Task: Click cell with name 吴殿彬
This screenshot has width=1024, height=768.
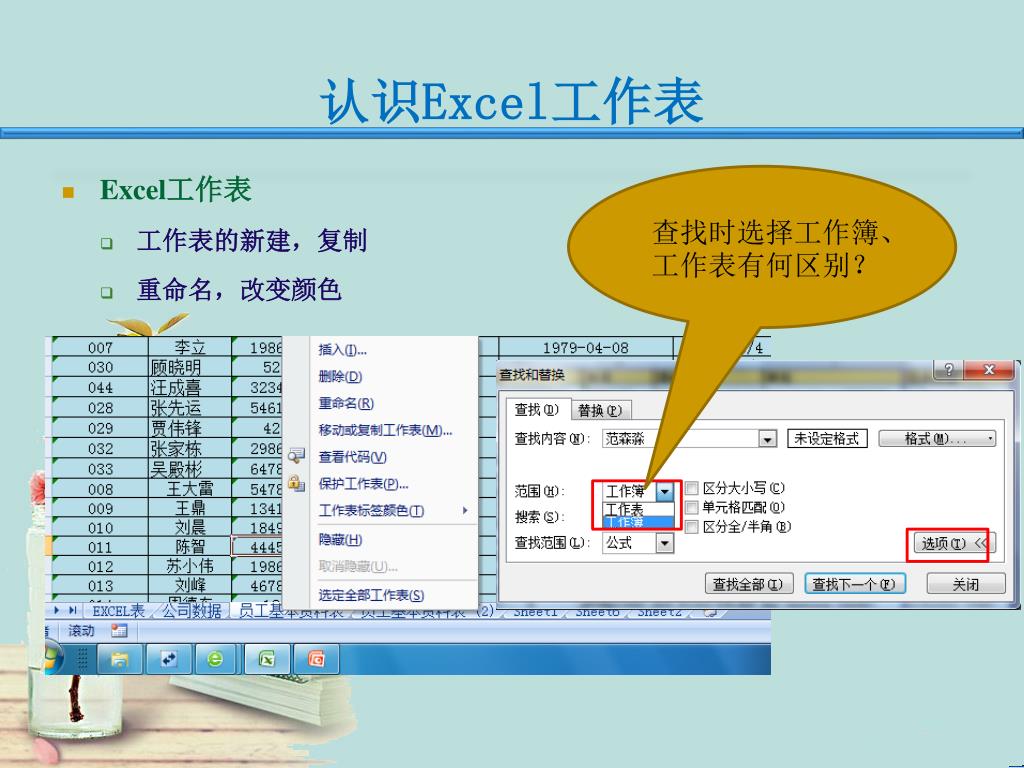Action: tap(190, 469)
